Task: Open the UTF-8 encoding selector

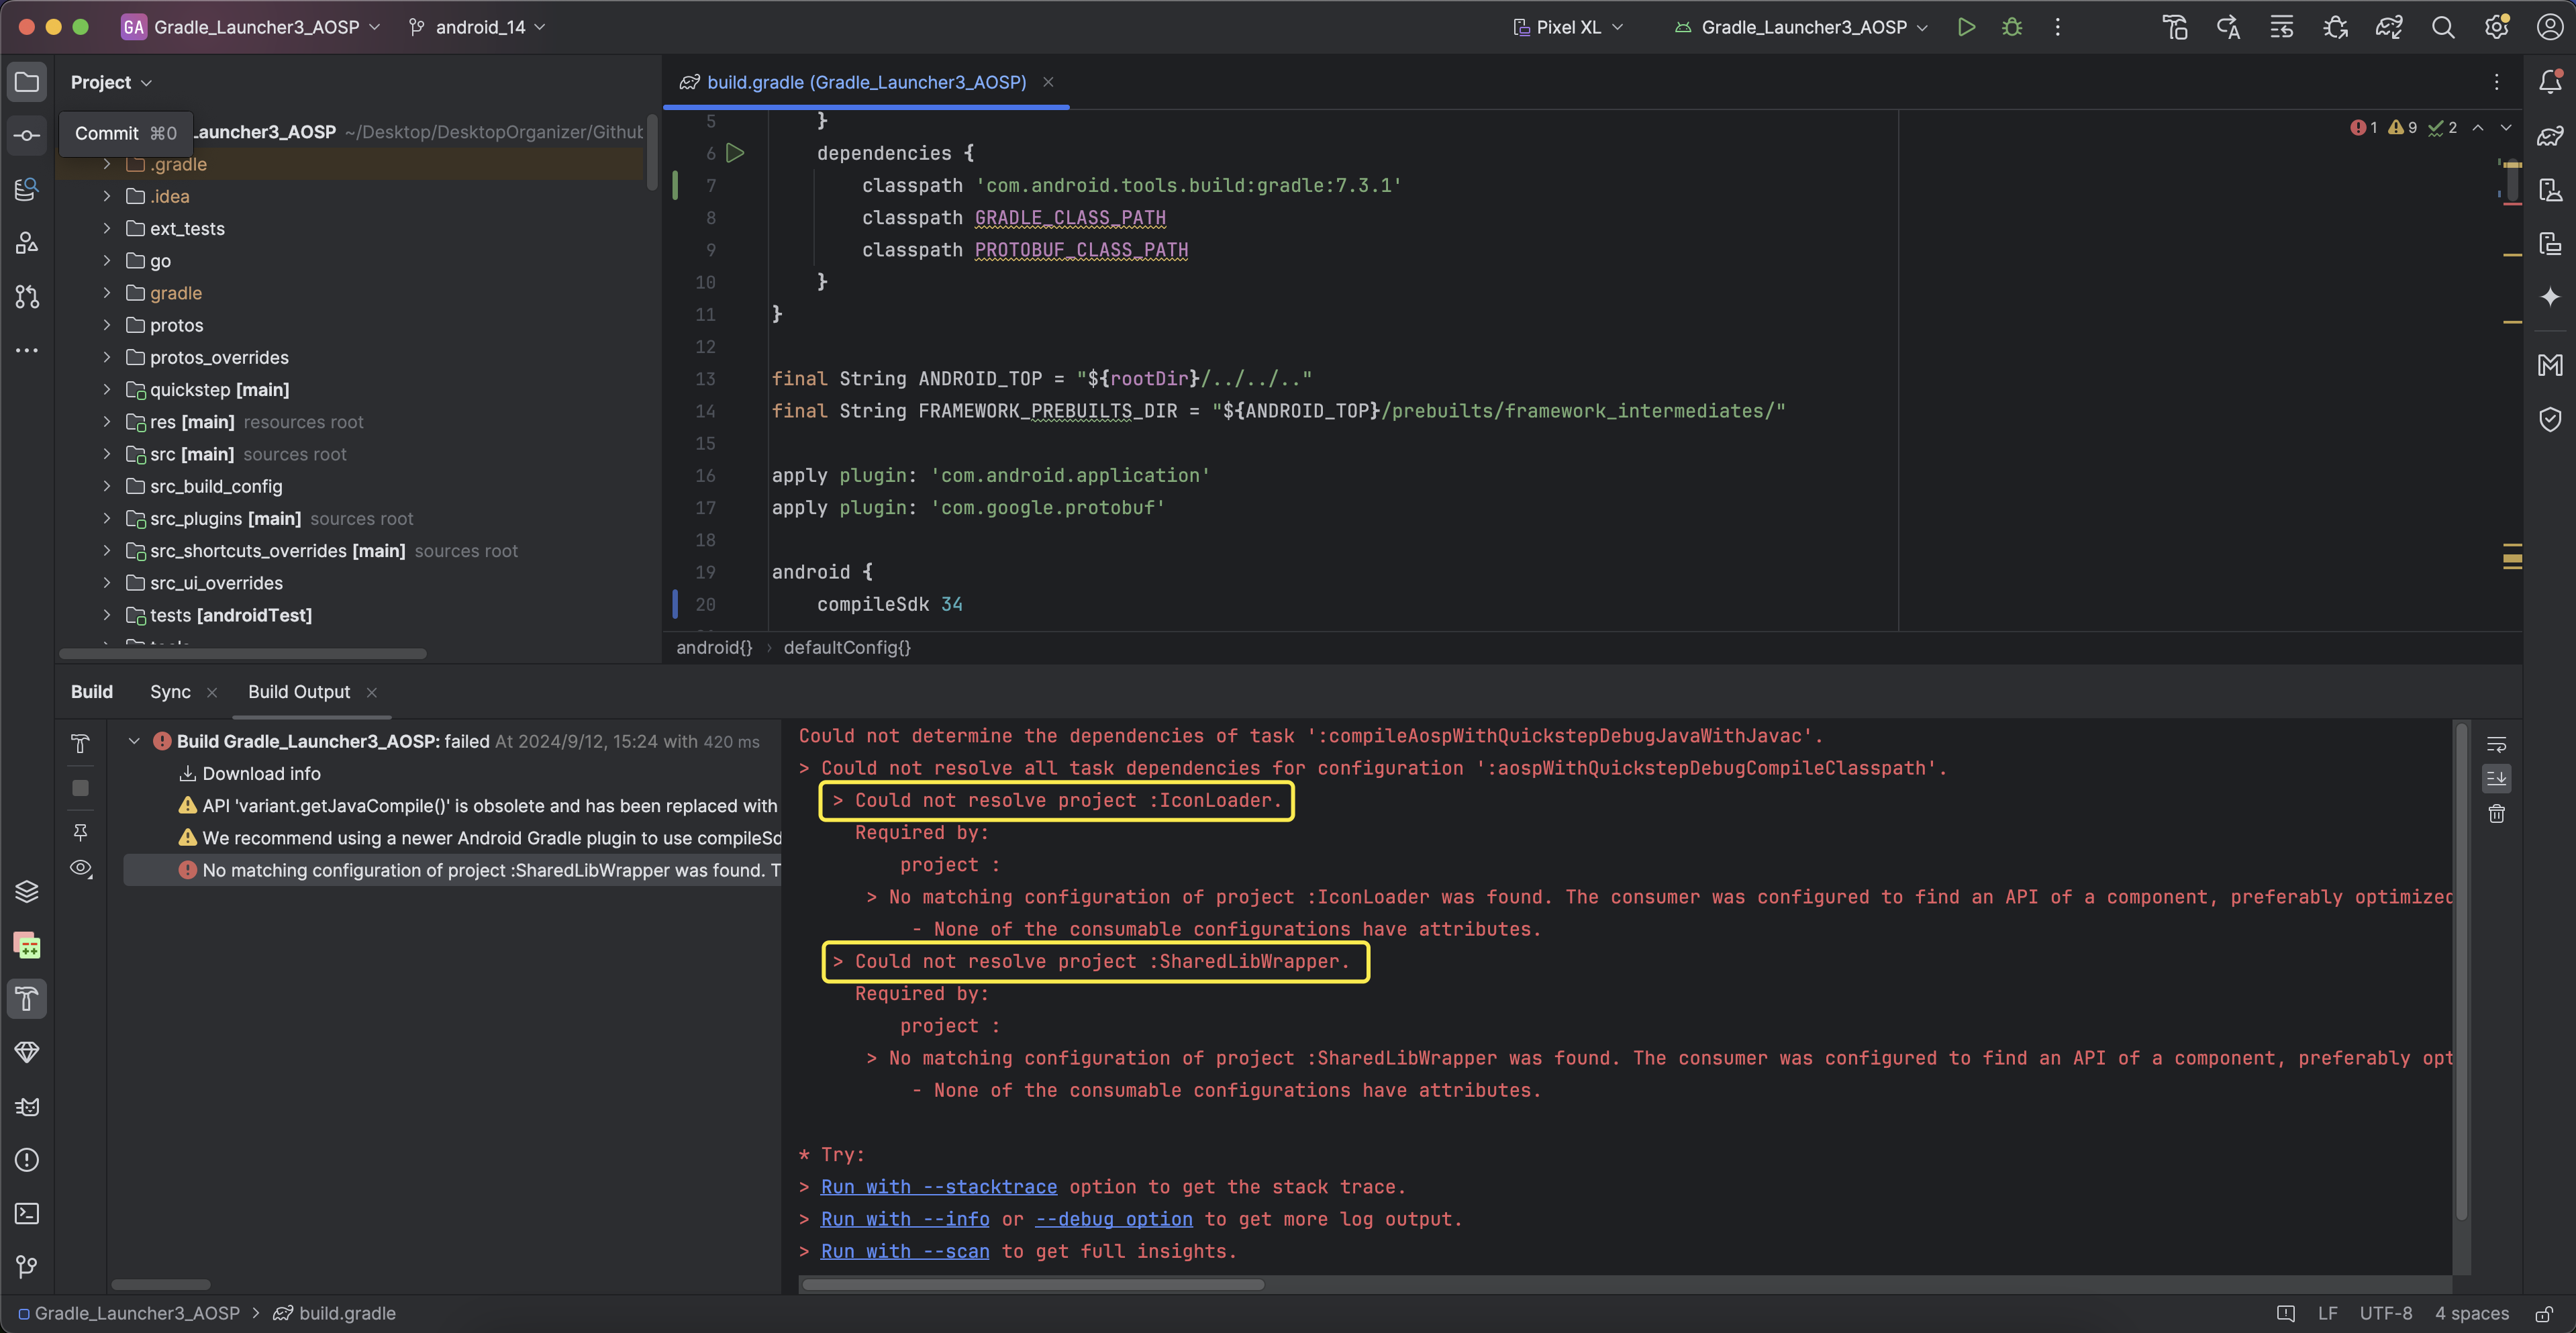Action: coord(2385,1313)
